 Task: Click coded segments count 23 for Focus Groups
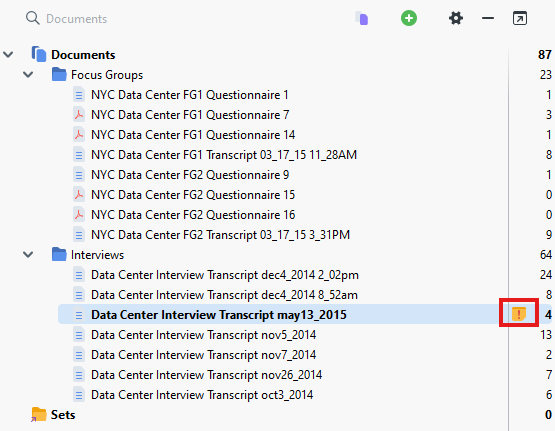pos(545,75)
